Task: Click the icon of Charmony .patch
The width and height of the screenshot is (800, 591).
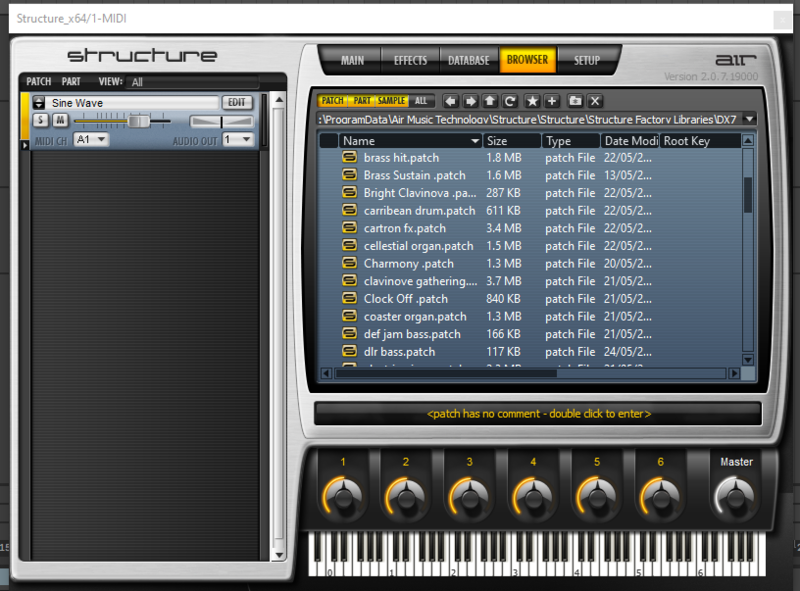Action: click(x=349, y=263)
